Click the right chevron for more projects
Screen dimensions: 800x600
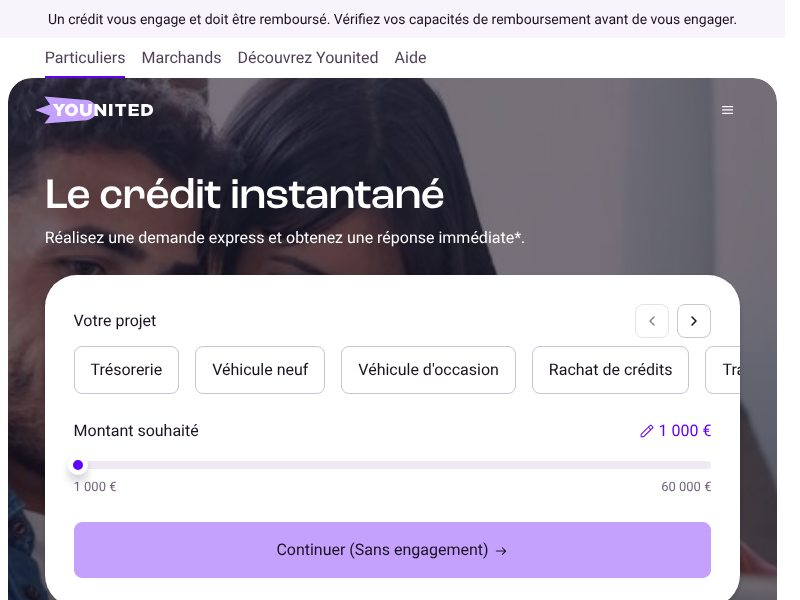[x=693, y=321]
